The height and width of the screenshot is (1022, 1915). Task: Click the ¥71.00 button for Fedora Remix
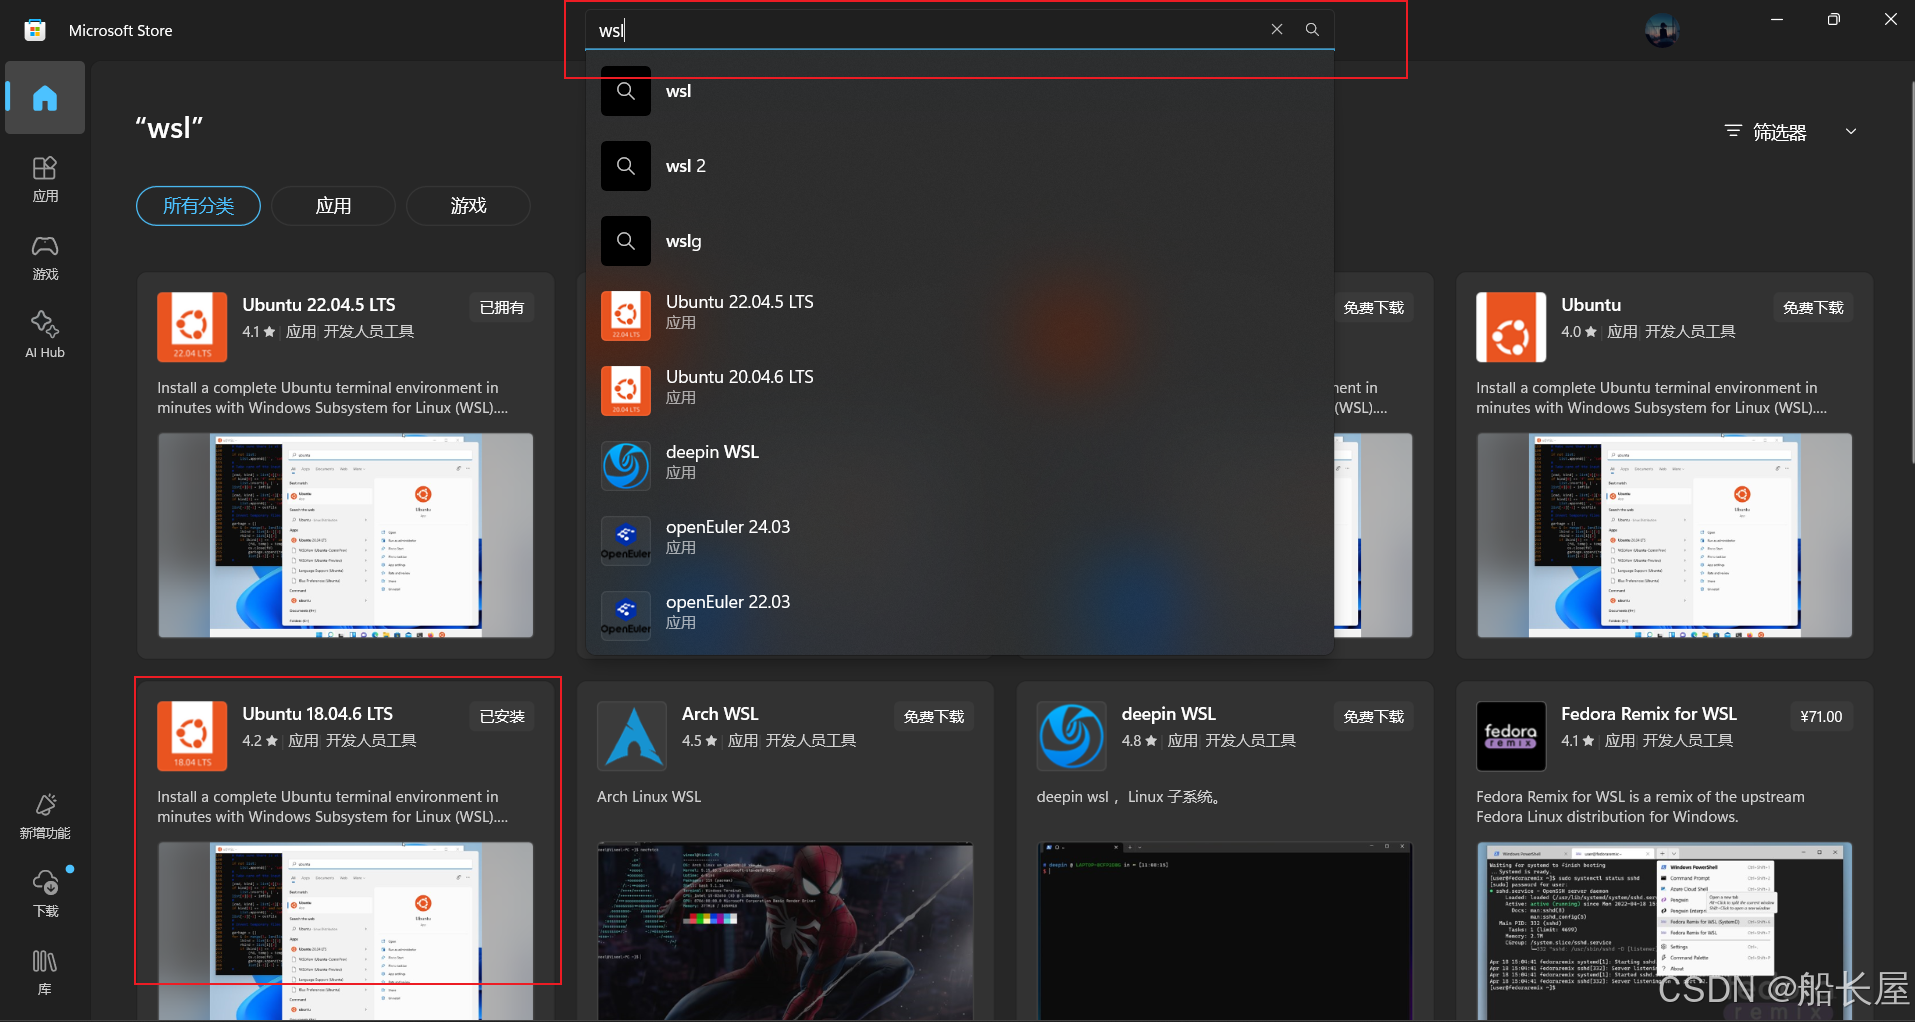point(1819,716)
